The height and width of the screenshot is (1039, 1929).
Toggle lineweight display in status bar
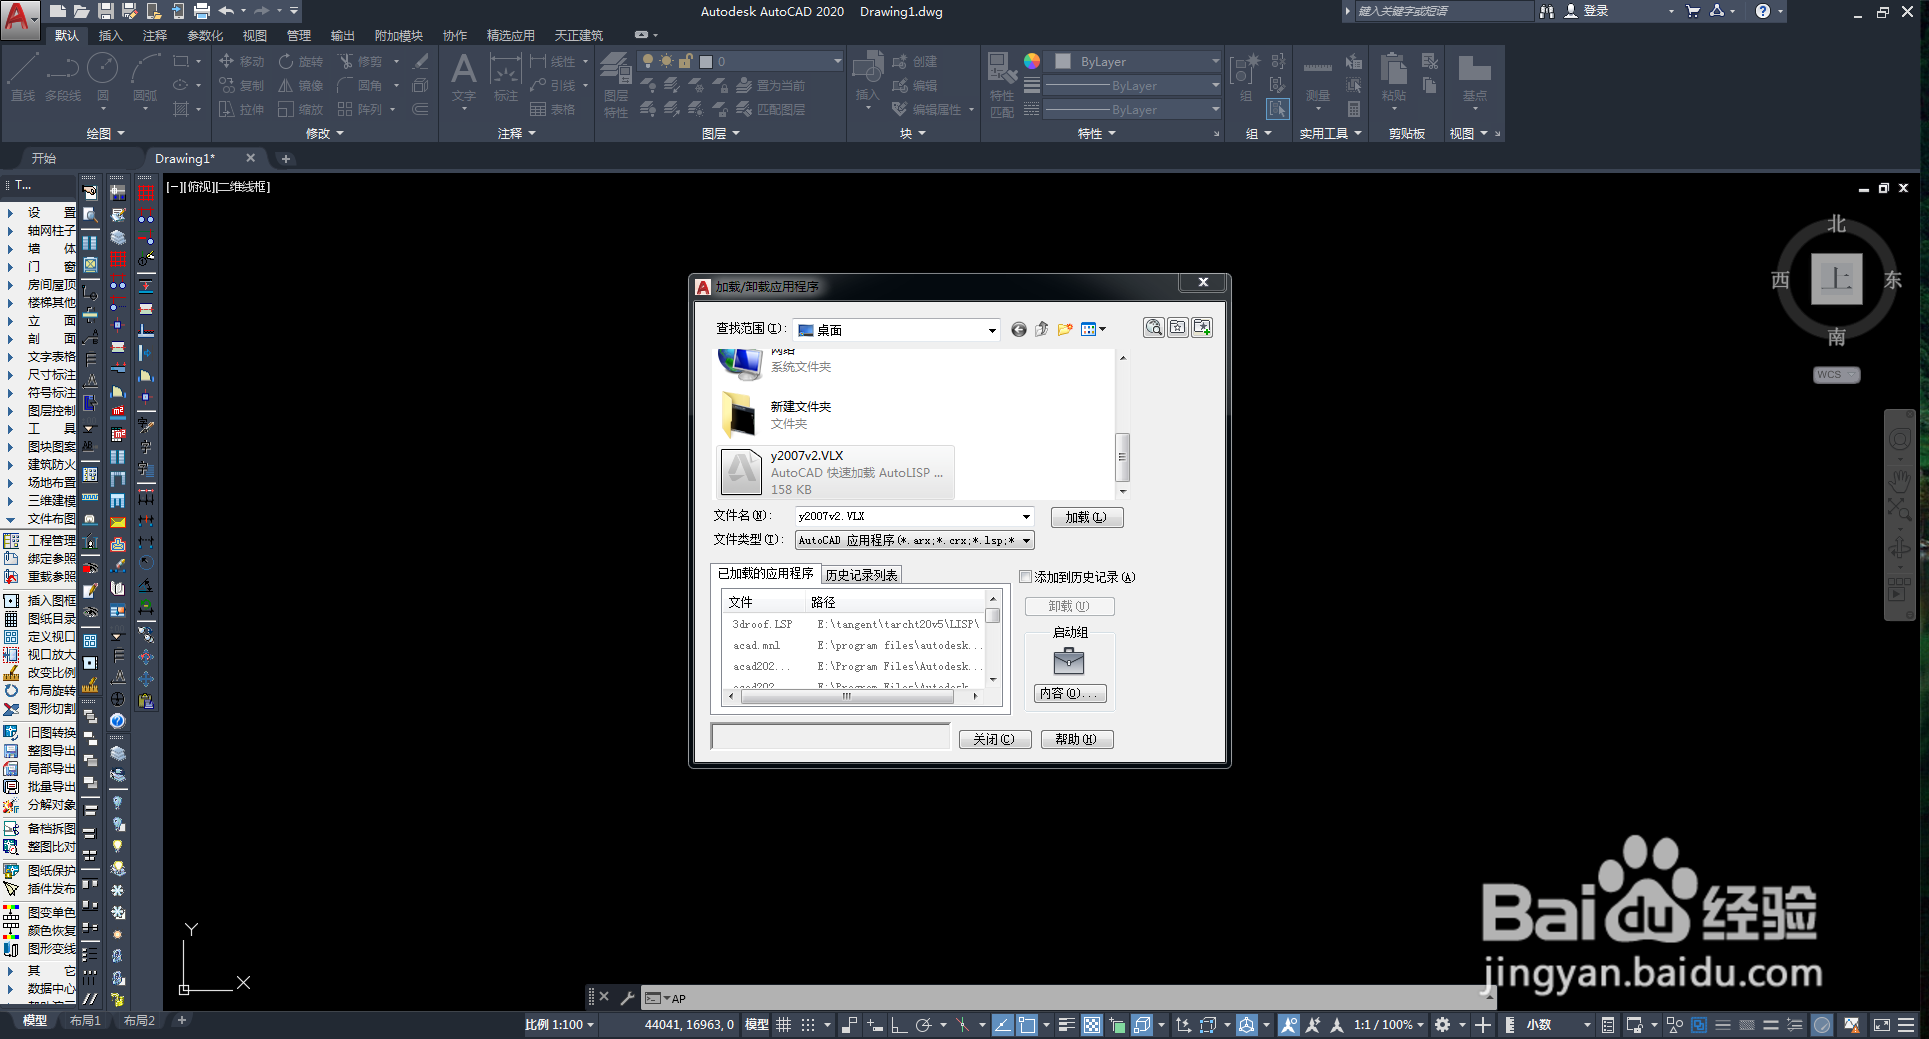tap(1067, 1024)
